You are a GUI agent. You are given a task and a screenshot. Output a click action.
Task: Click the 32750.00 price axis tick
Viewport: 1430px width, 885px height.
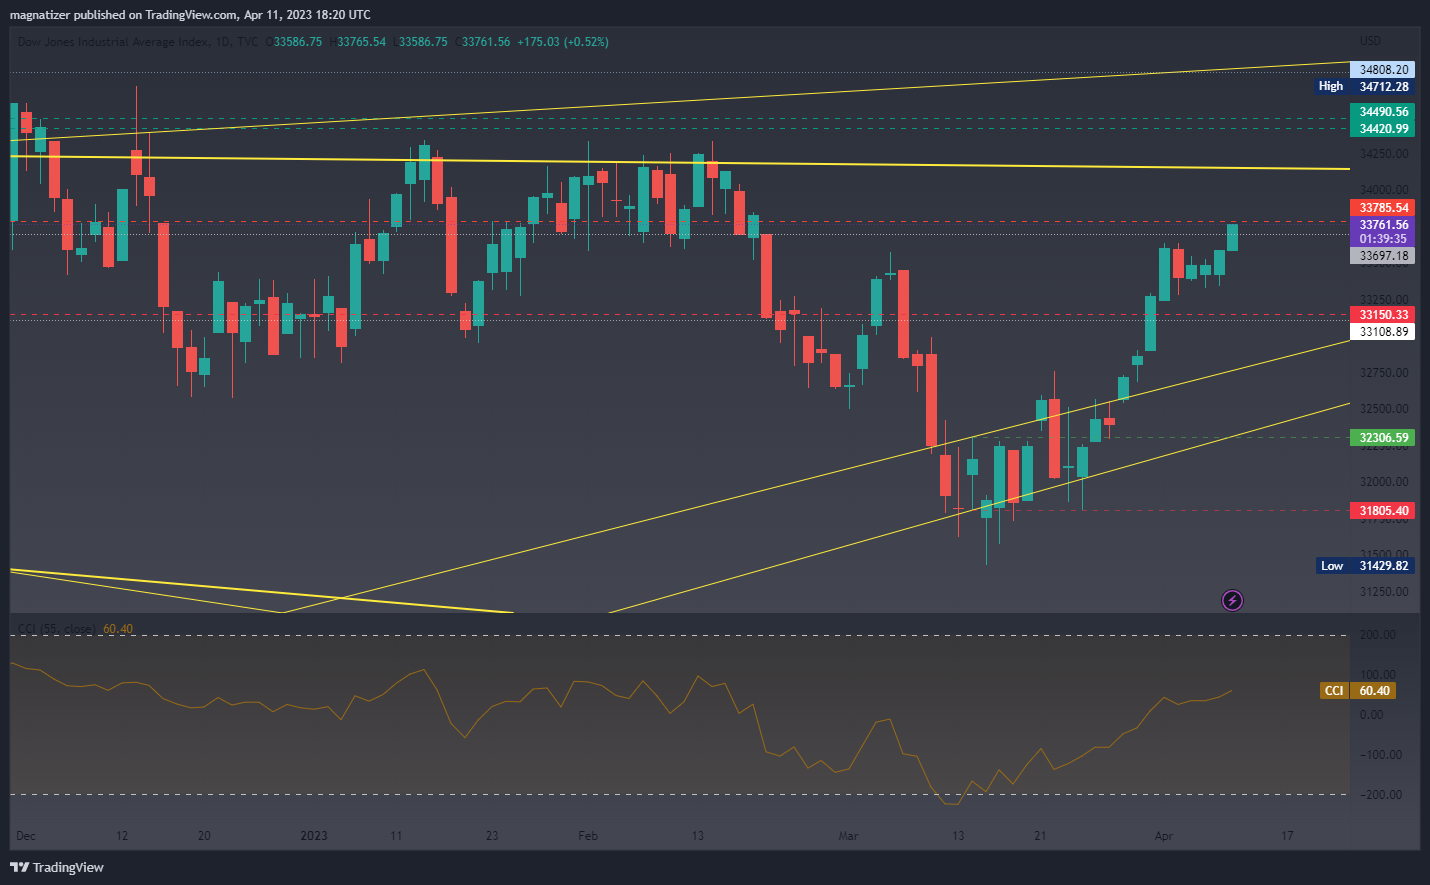pos(1384,373)
